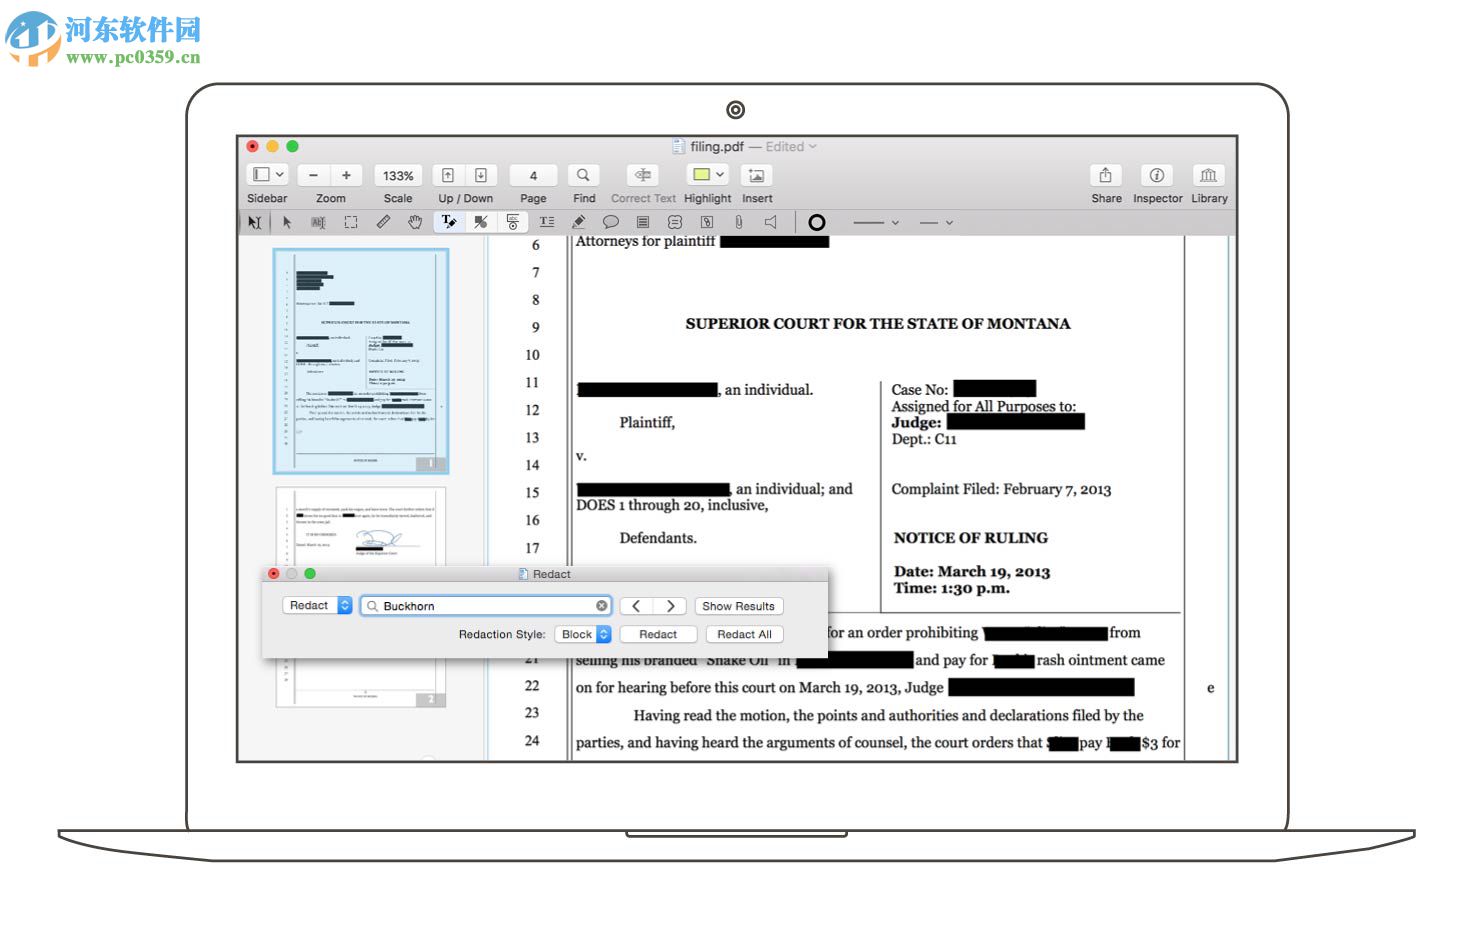Select the speech bubble note tool
The width and height of the screenshot is (1468, 937).
point(611,222)
